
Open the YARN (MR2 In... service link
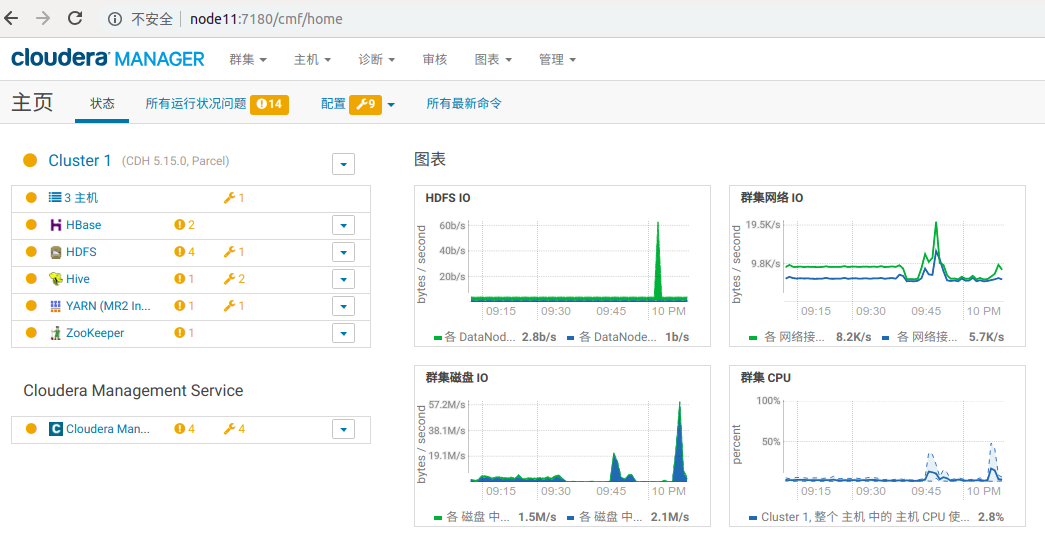(109, 306)
